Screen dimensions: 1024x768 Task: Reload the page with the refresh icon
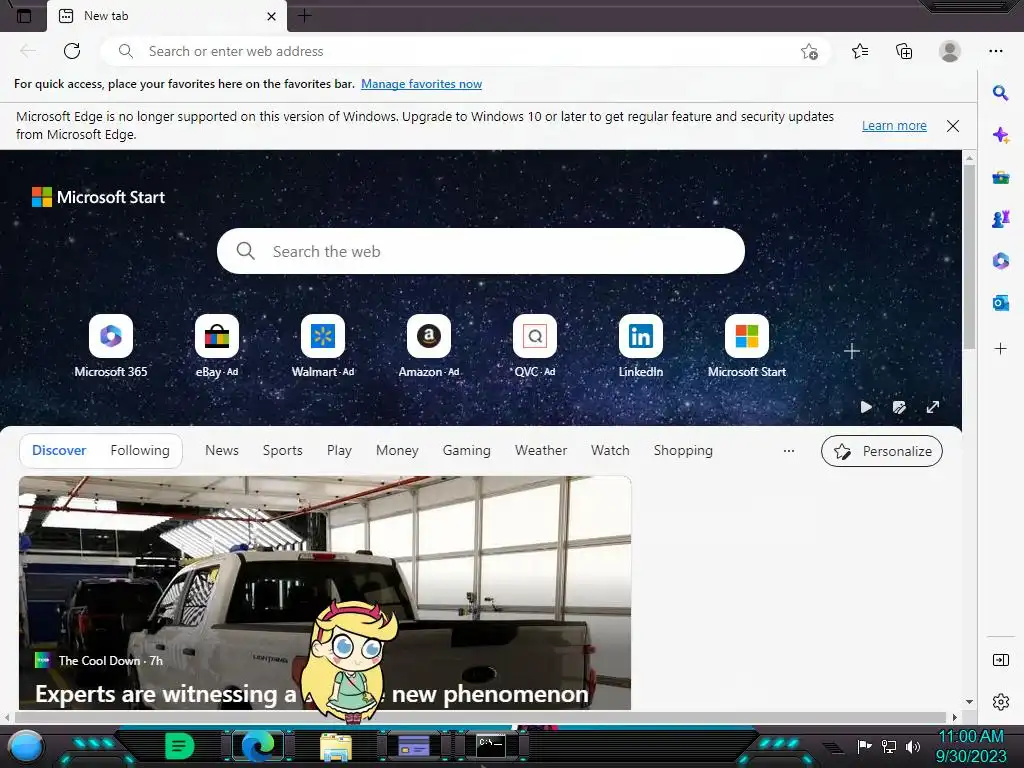pos(72,51)
